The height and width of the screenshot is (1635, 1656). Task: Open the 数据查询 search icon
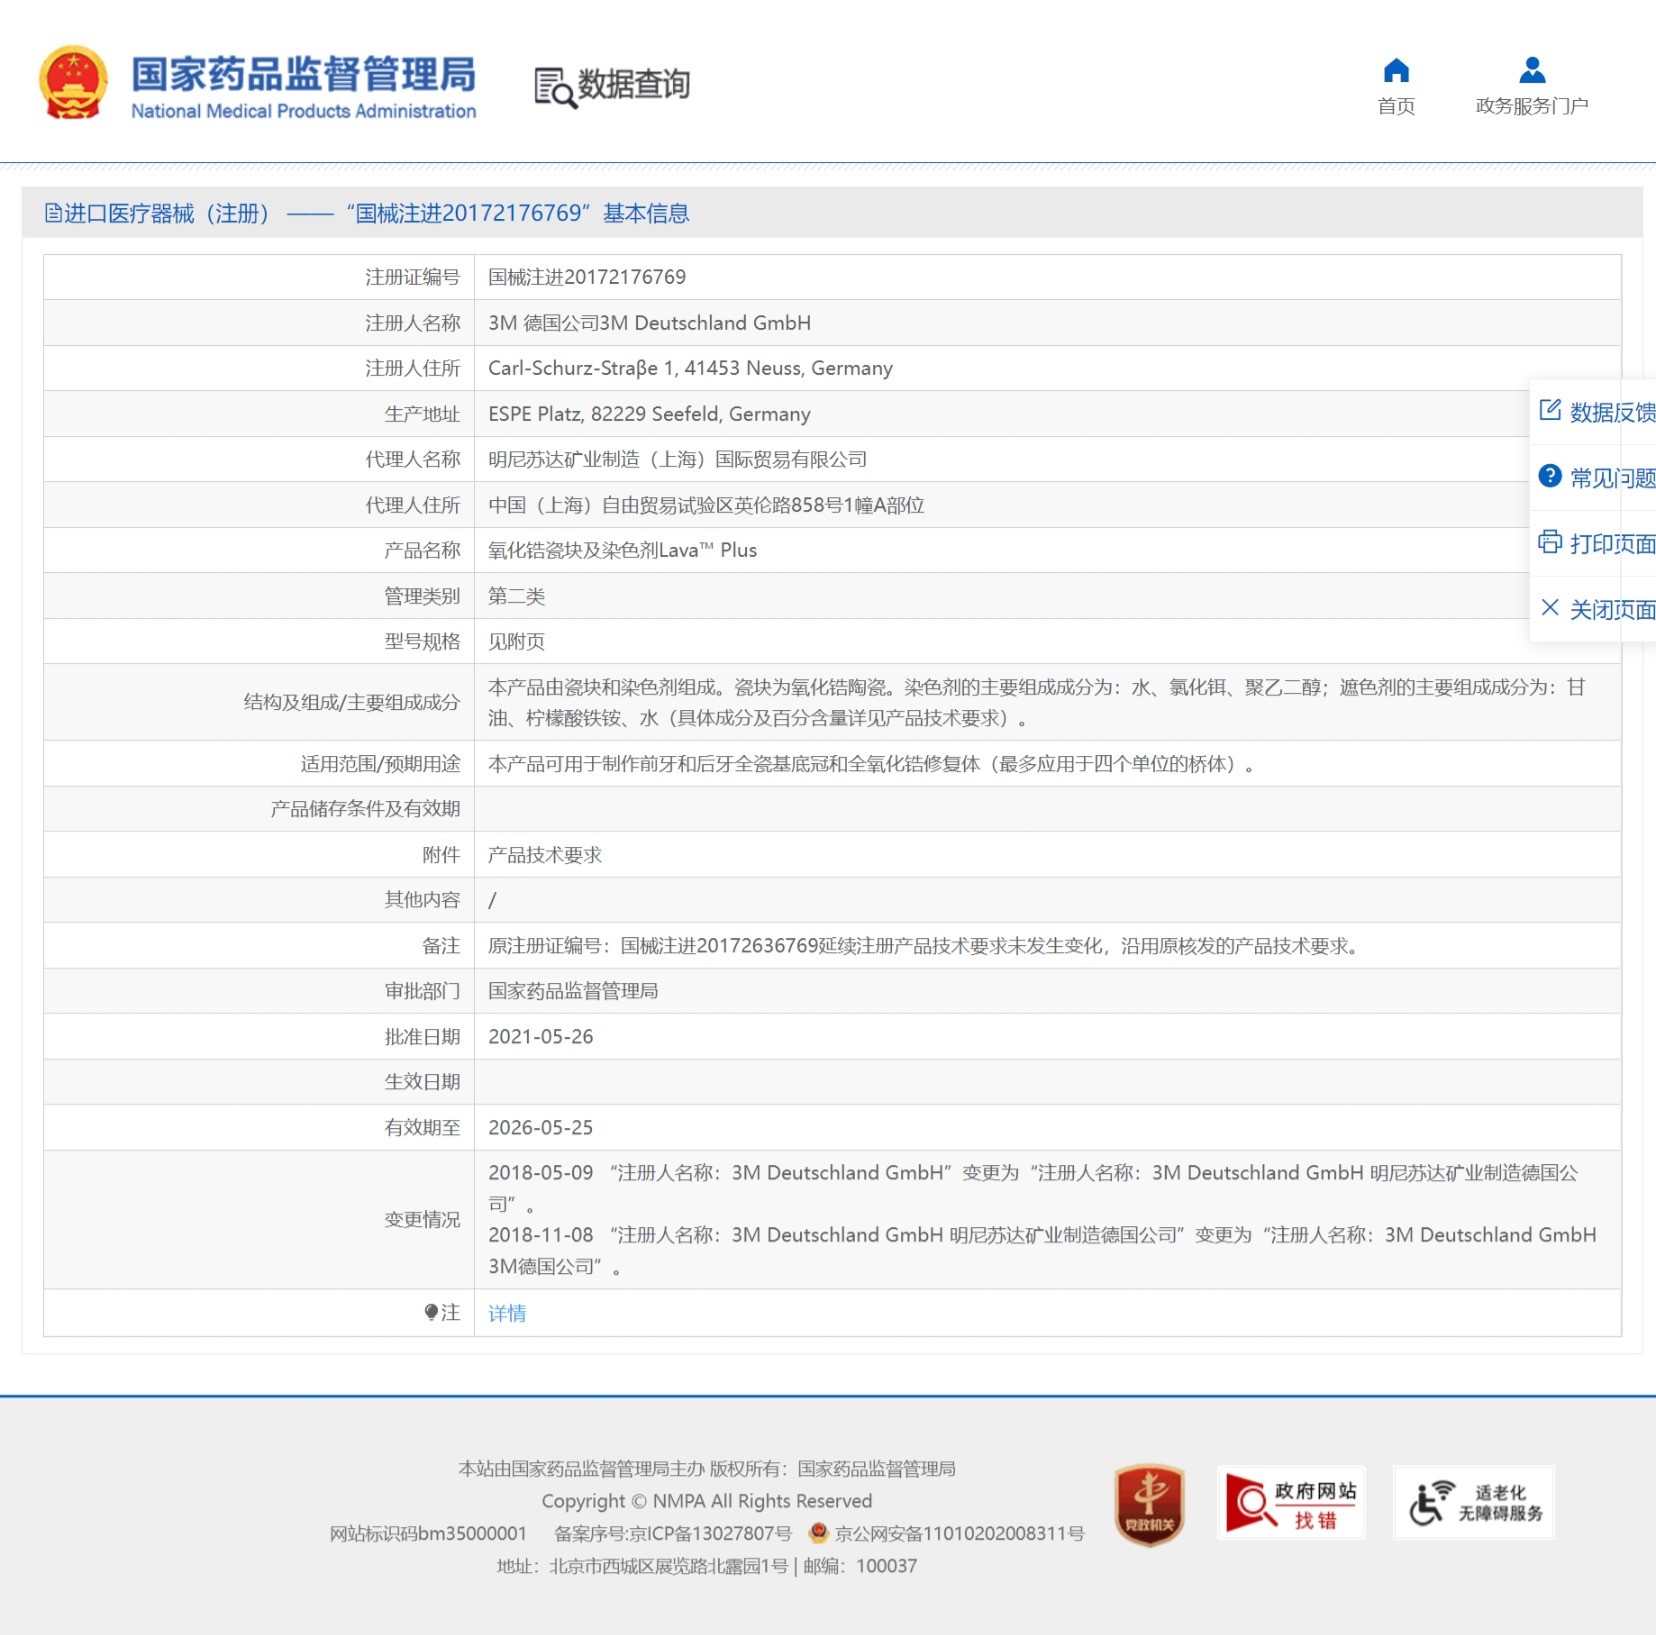(555, 87)
